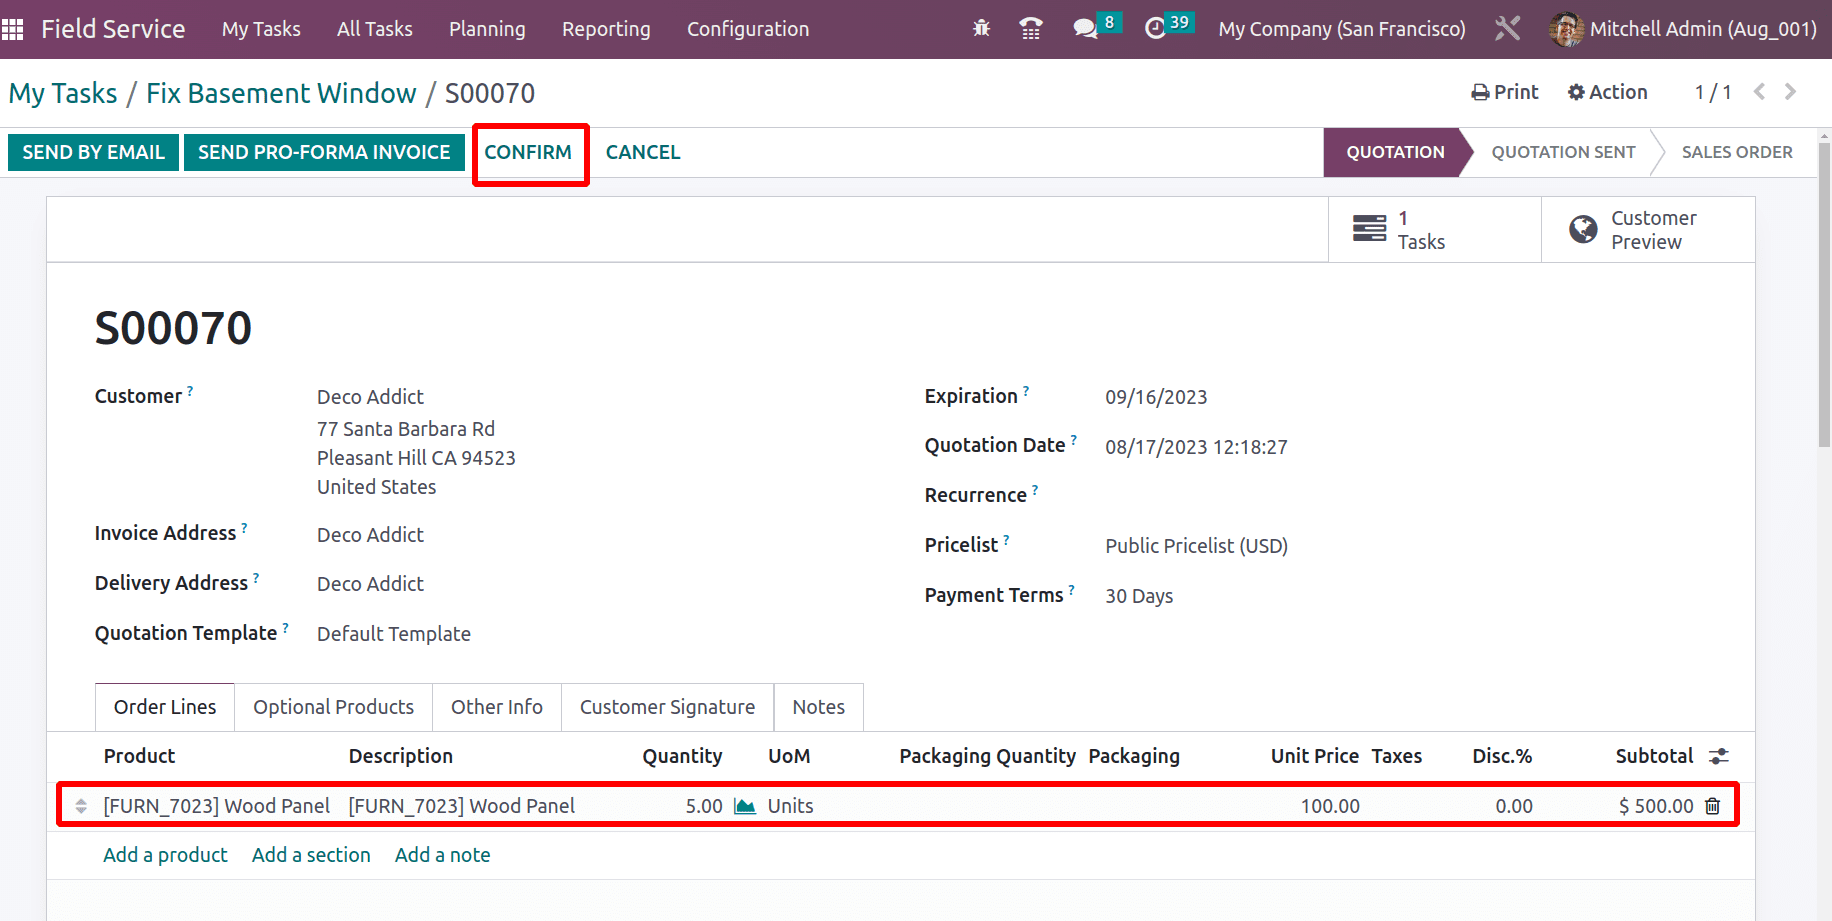The width and height of the screenshot is (1832, 921).
Task: Select the Order Lines tab
Action: point(165,707)
